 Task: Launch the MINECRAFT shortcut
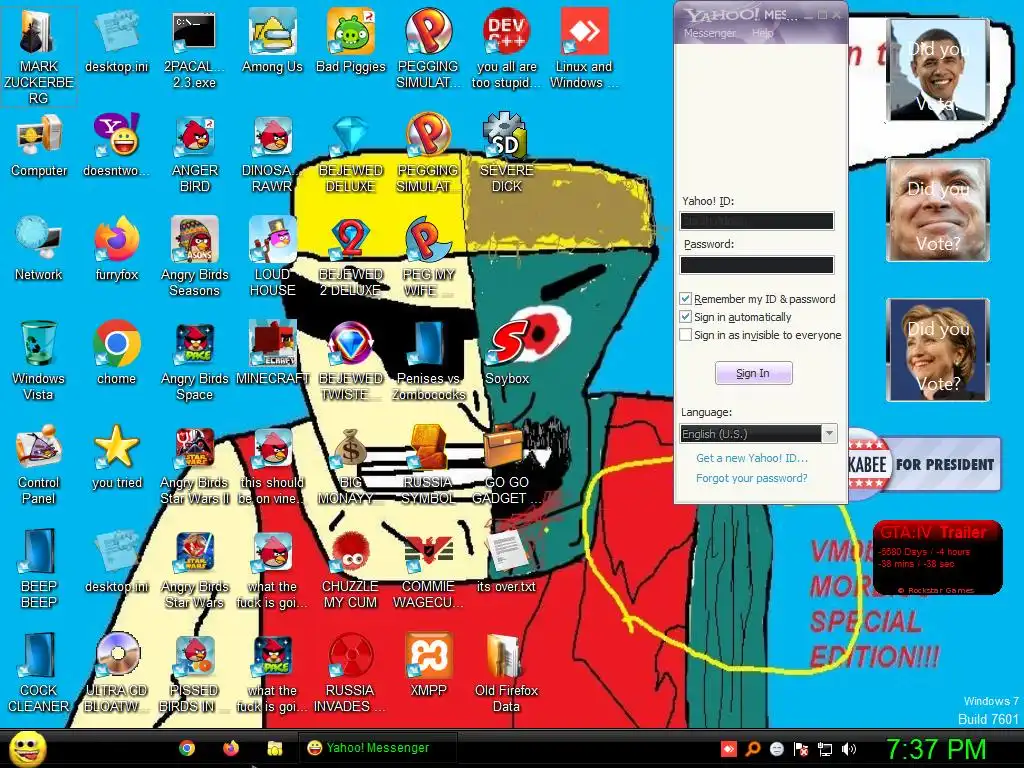tap(272, 353)
